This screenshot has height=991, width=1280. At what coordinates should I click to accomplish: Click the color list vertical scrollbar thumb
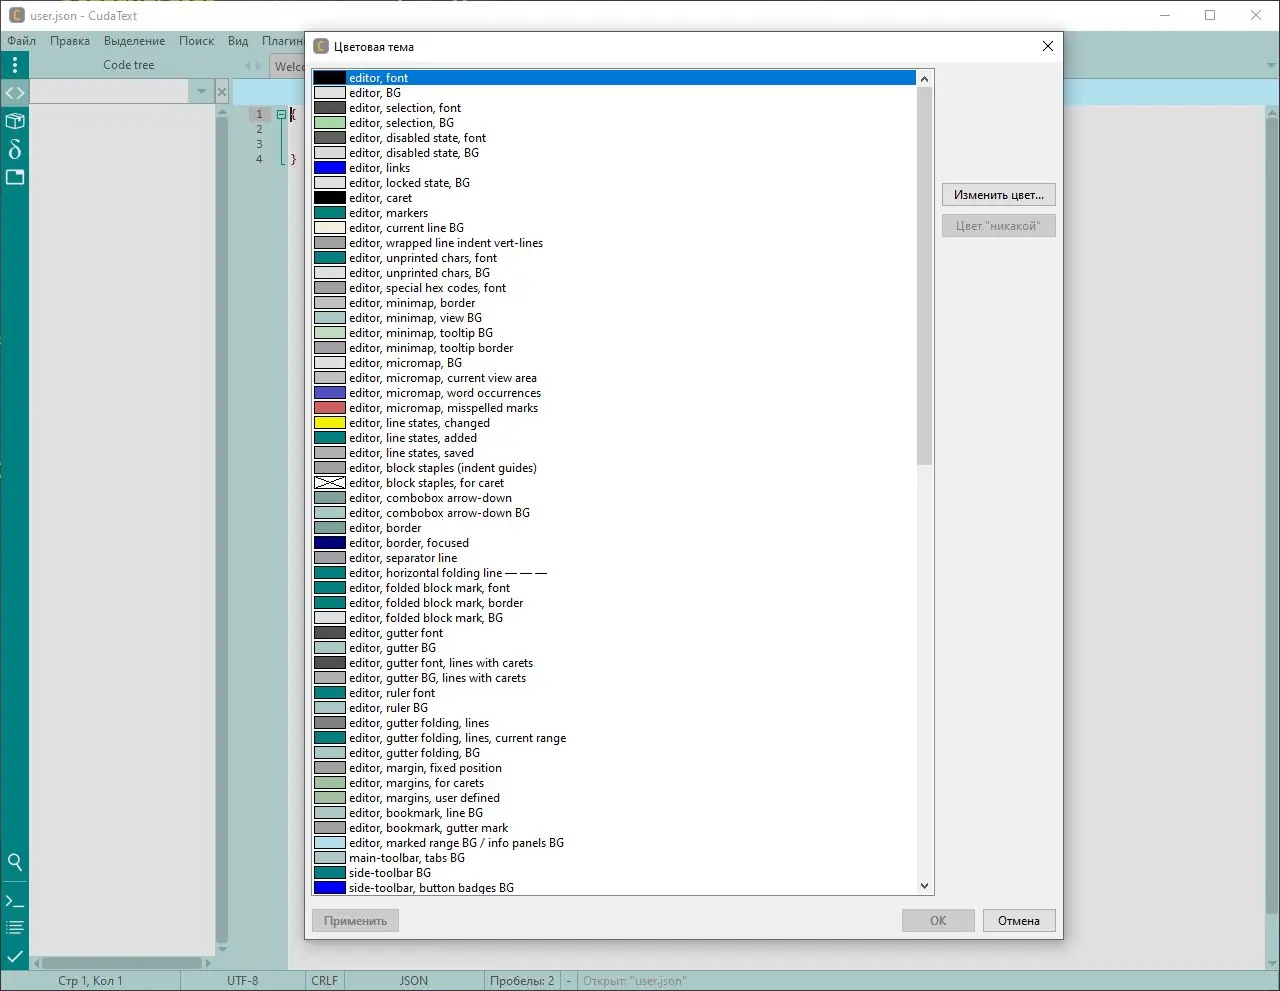[924, 276]
